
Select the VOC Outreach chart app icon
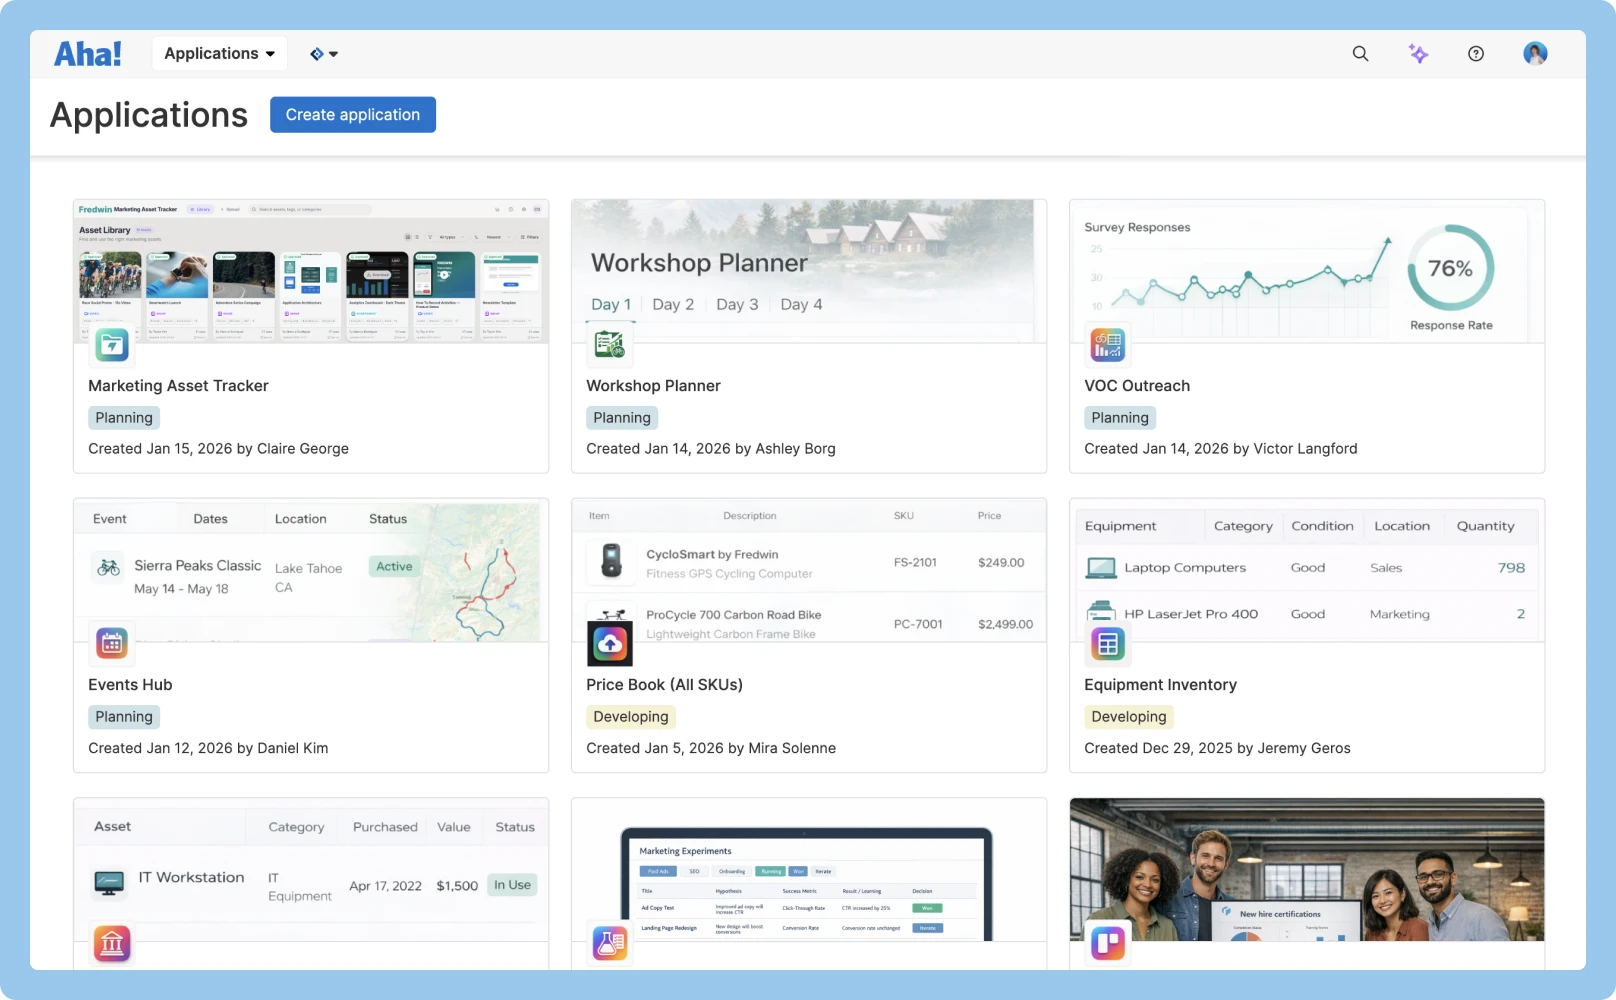[x=1107, y=344]
